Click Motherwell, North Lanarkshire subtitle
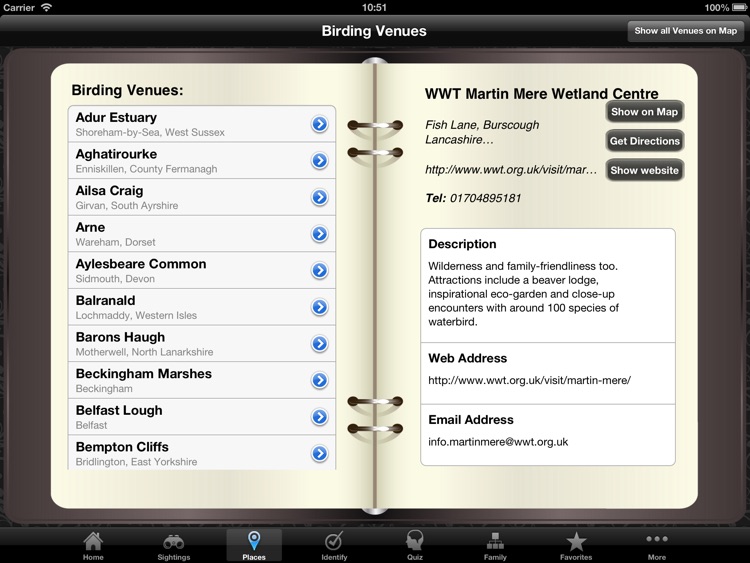This screenshot has width=750, height=563. (x=144, y=352)
